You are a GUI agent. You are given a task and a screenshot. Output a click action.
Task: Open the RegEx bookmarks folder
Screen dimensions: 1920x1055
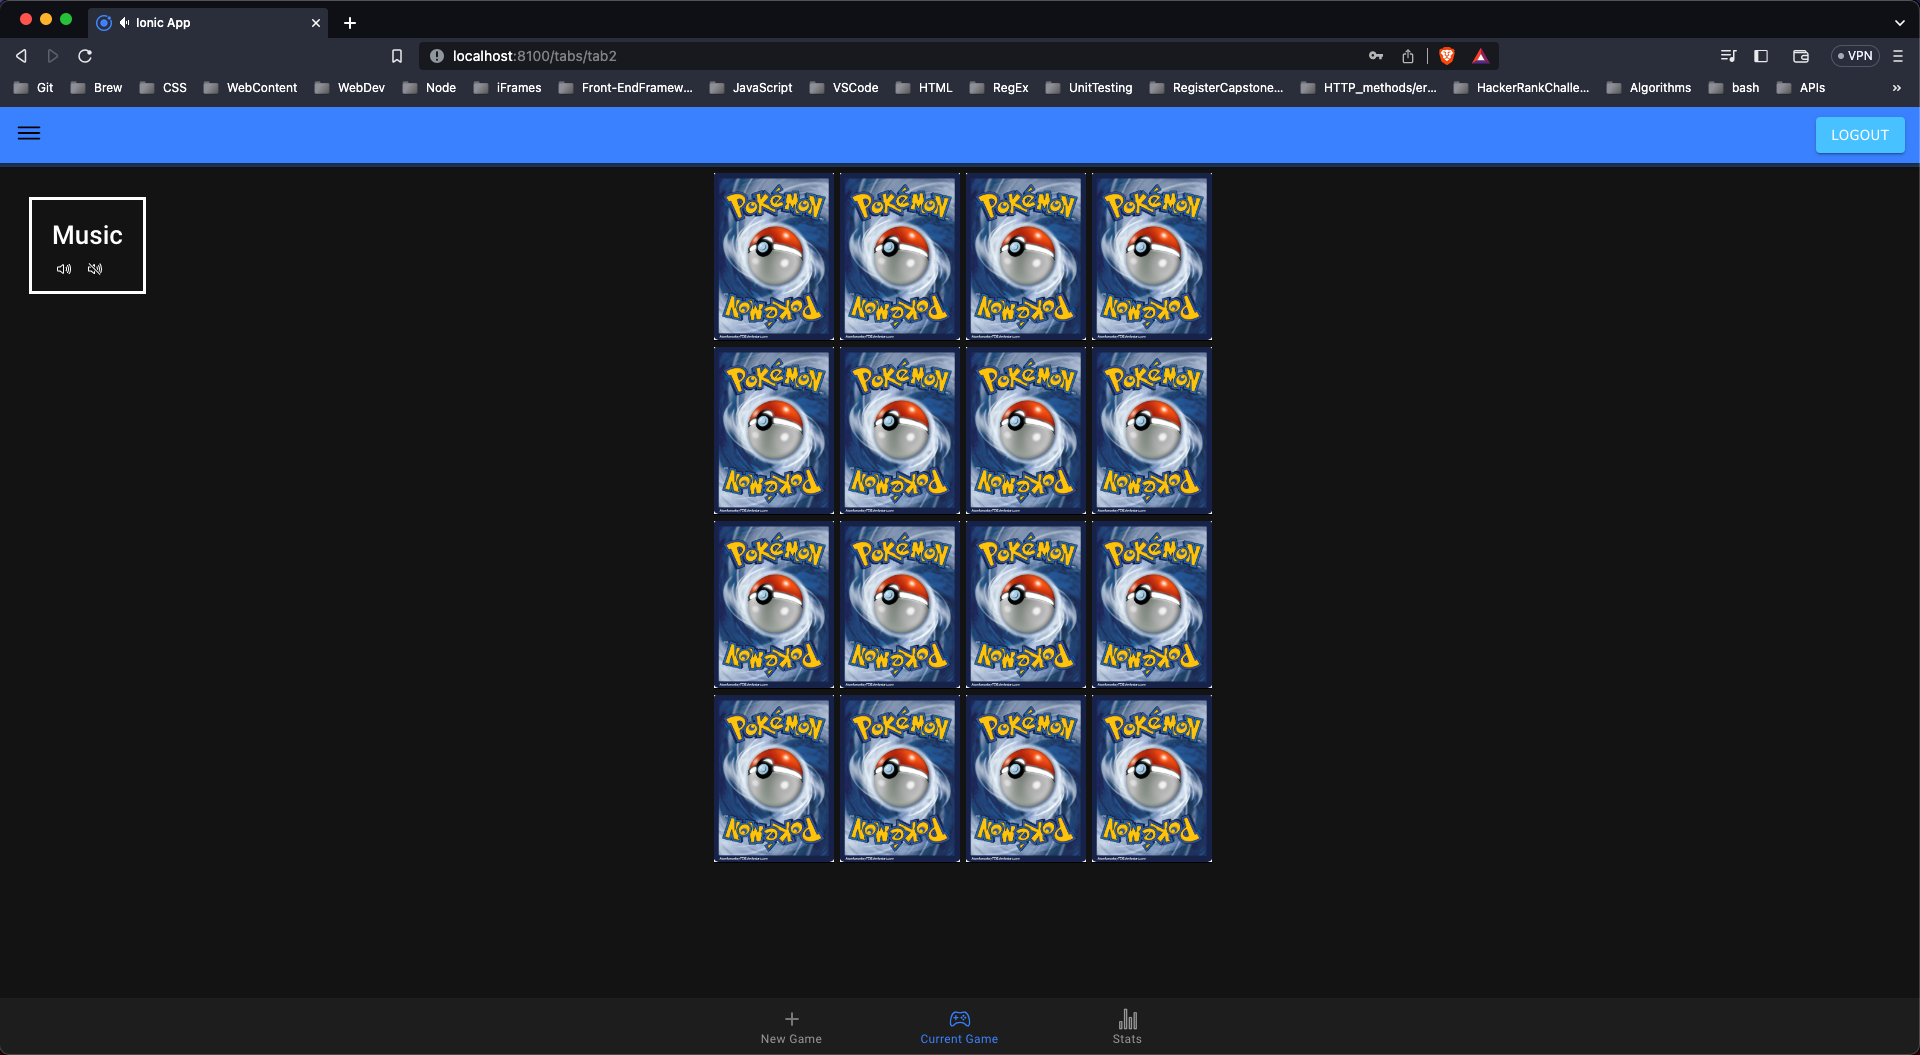999,88
